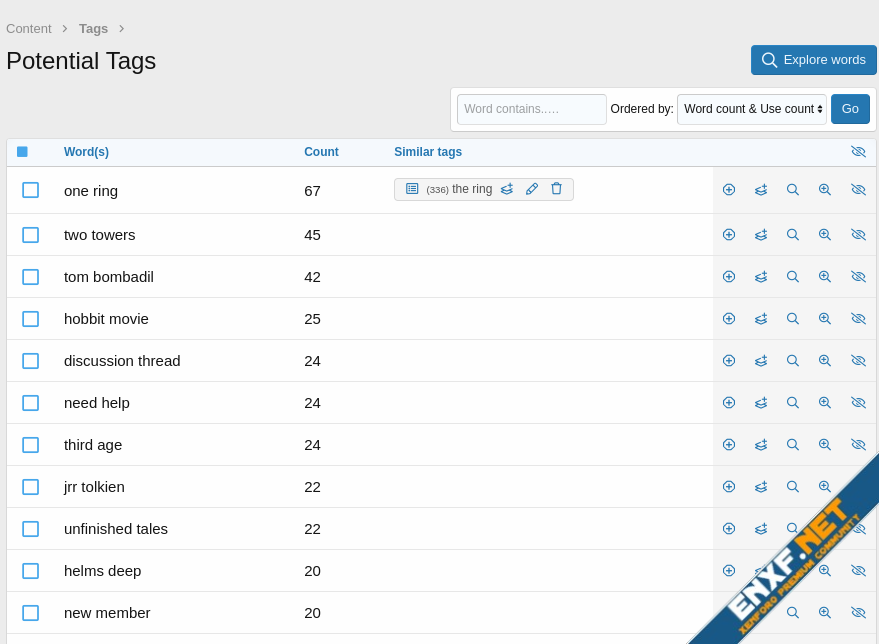Image resolution: width=879 pixels, height=644 pixels.
Task: Toggle the select-all checkbox in table header
Action: [x=22, y=152]
